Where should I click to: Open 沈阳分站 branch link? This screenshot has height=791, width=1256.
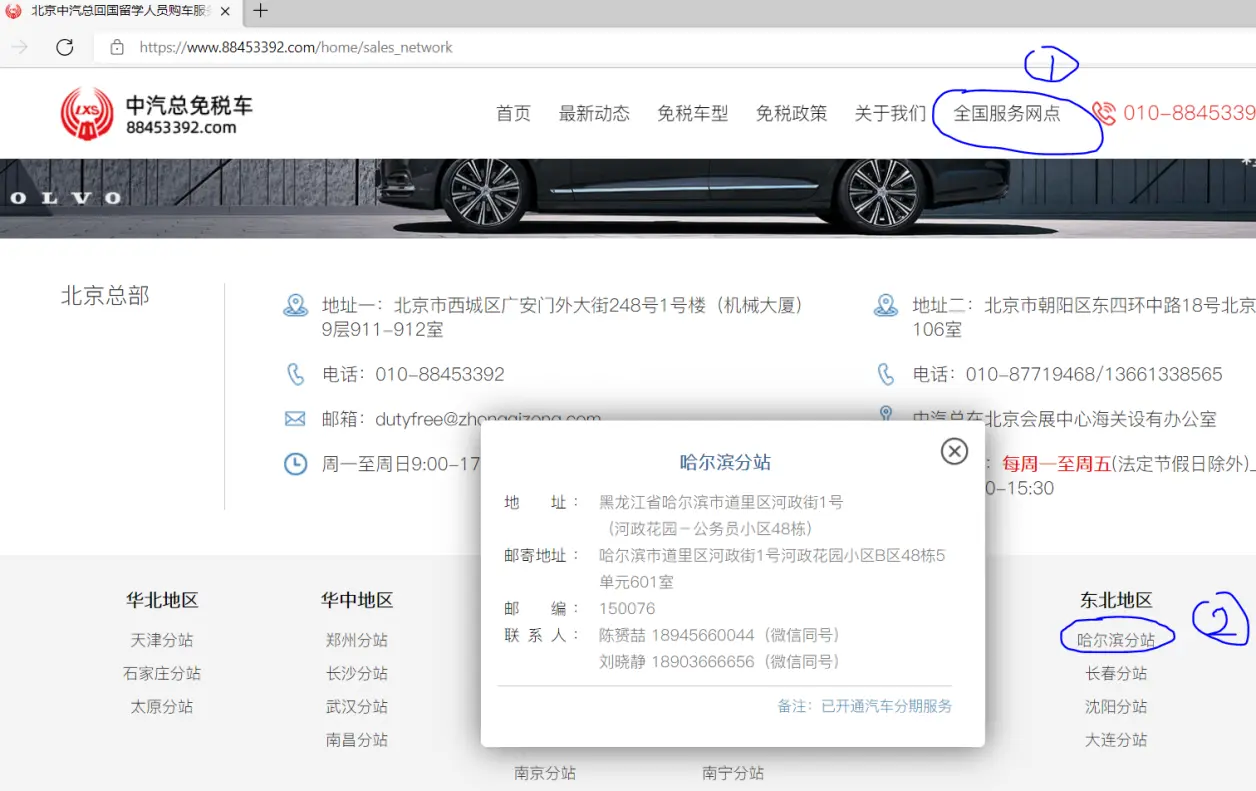pyautogui.click(x=1116, y=706)
